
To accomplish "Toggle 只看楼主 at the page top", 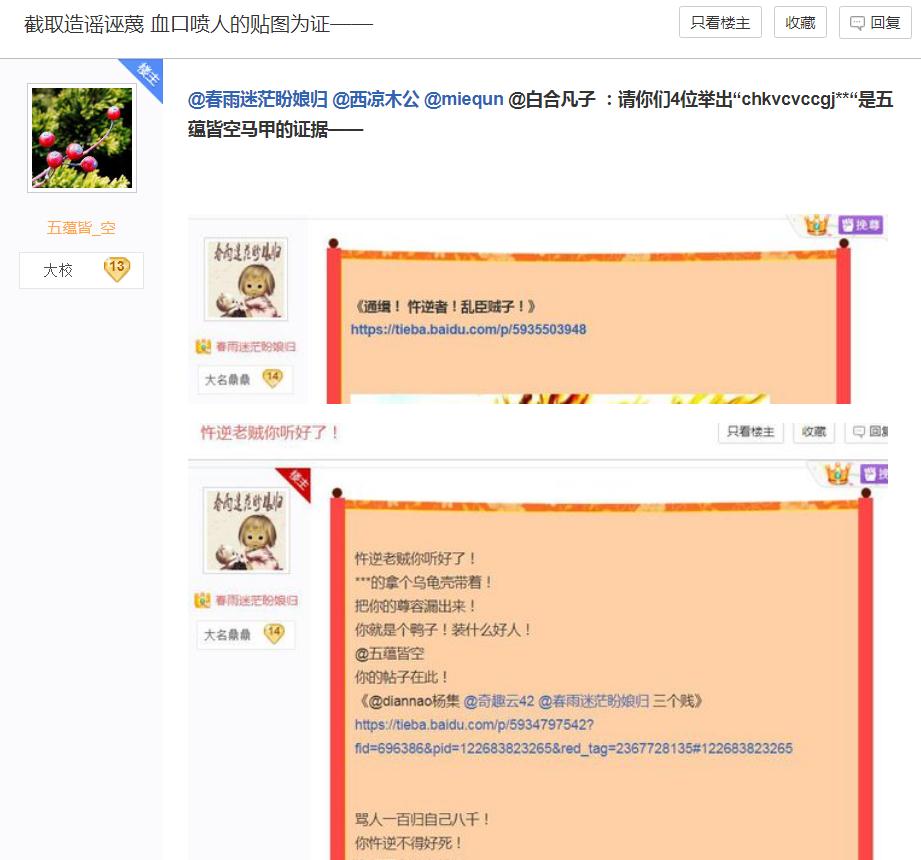I will pyautogui.click(x=720, y=23).
